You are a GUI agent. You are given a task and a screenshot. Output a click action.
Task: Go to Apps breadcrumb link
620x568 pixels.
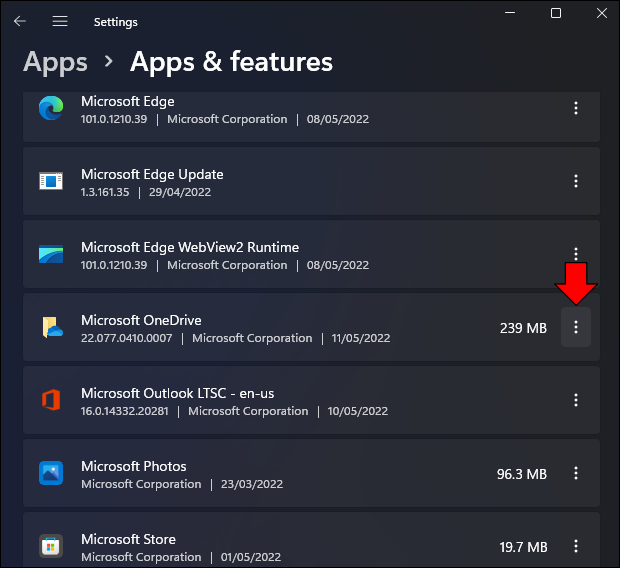click(x=55, y=62)
